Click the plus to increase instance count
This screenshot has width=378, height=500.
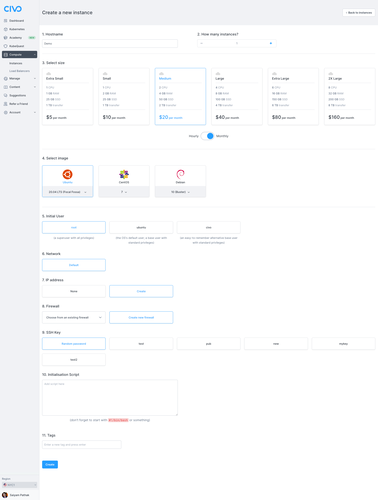[x=271, y=43]
